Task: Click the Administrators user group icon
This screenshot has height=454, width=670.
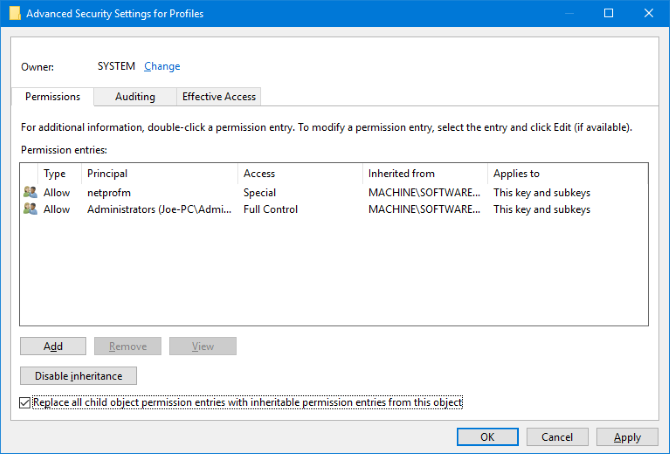Action: 29,209
